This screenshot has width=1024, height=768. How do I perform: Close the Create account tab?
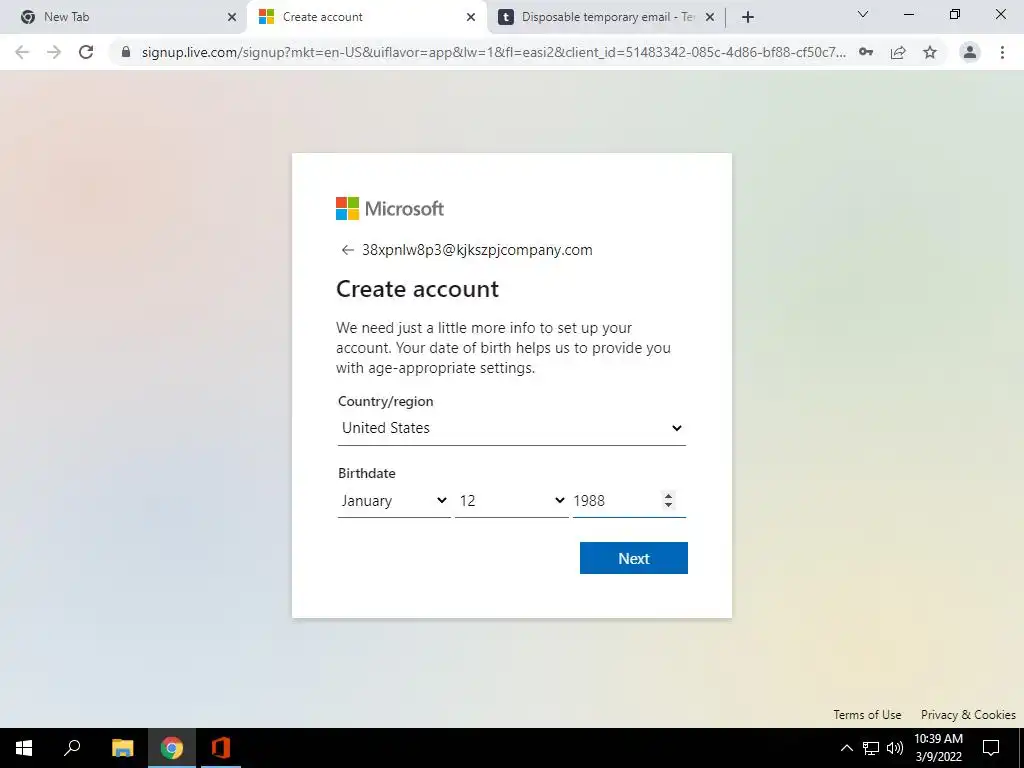pos(471,17)
